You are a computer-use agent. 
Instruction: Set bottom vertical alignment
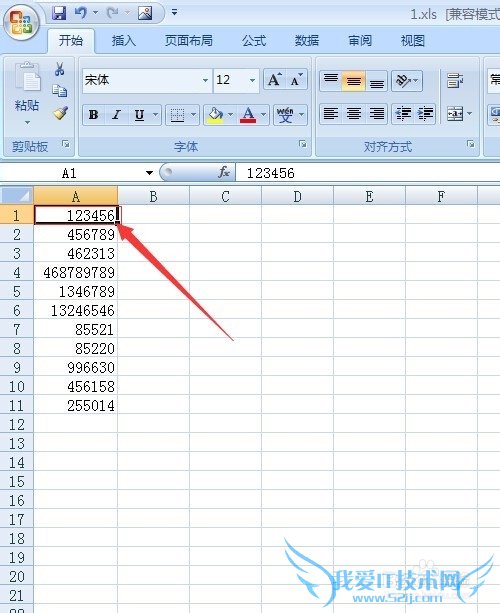(376, 81)
